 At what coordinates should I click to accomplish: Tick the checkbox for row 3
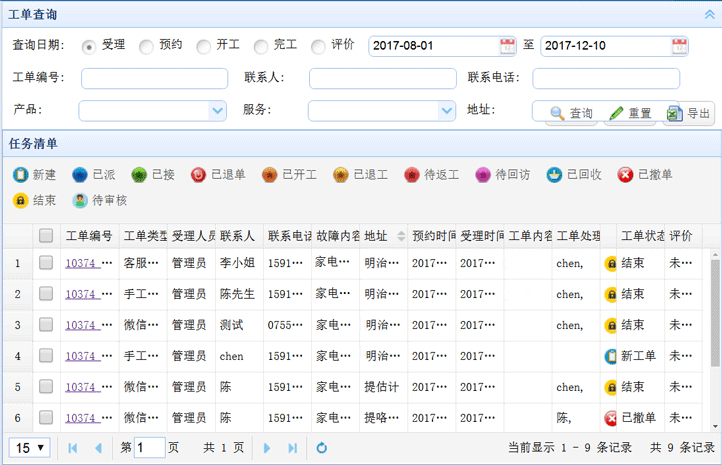pos(46,325)
